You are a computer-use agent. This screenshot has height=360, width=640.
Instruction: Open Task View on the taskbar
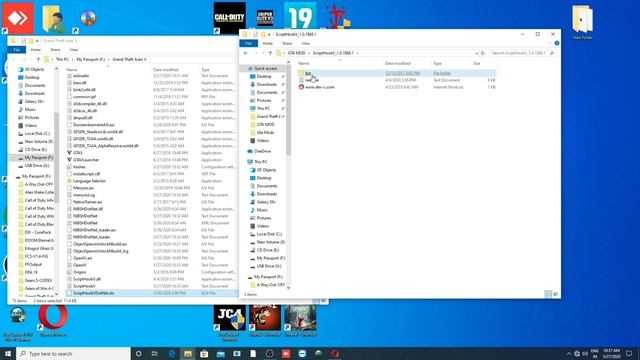click(x=155, y=353)
